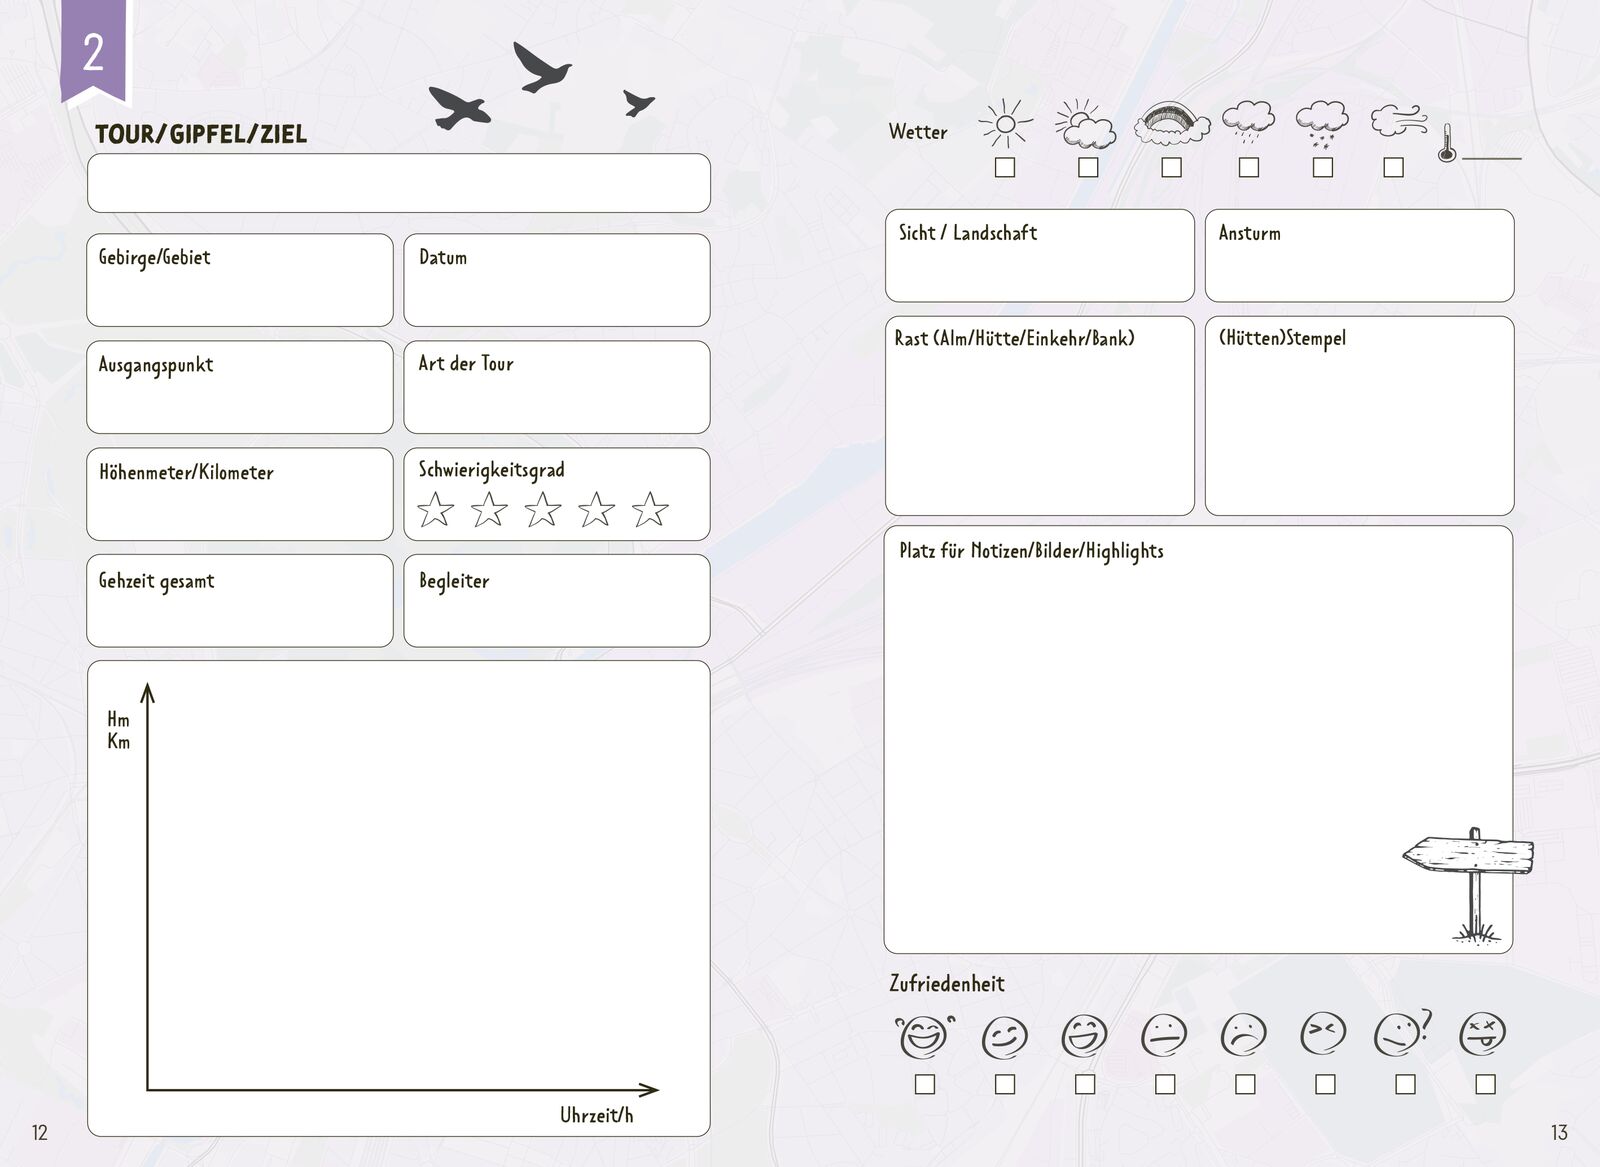Tick the checkbox below the rain cloud

point(1248,168)
